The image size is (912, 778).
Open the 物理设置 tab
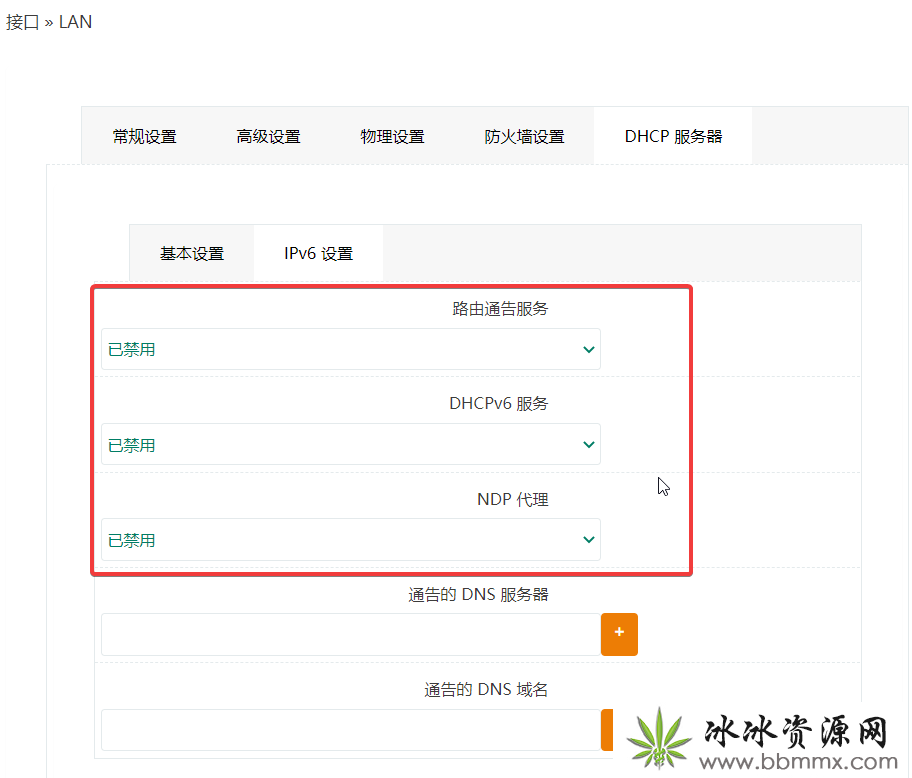[392, 136]
